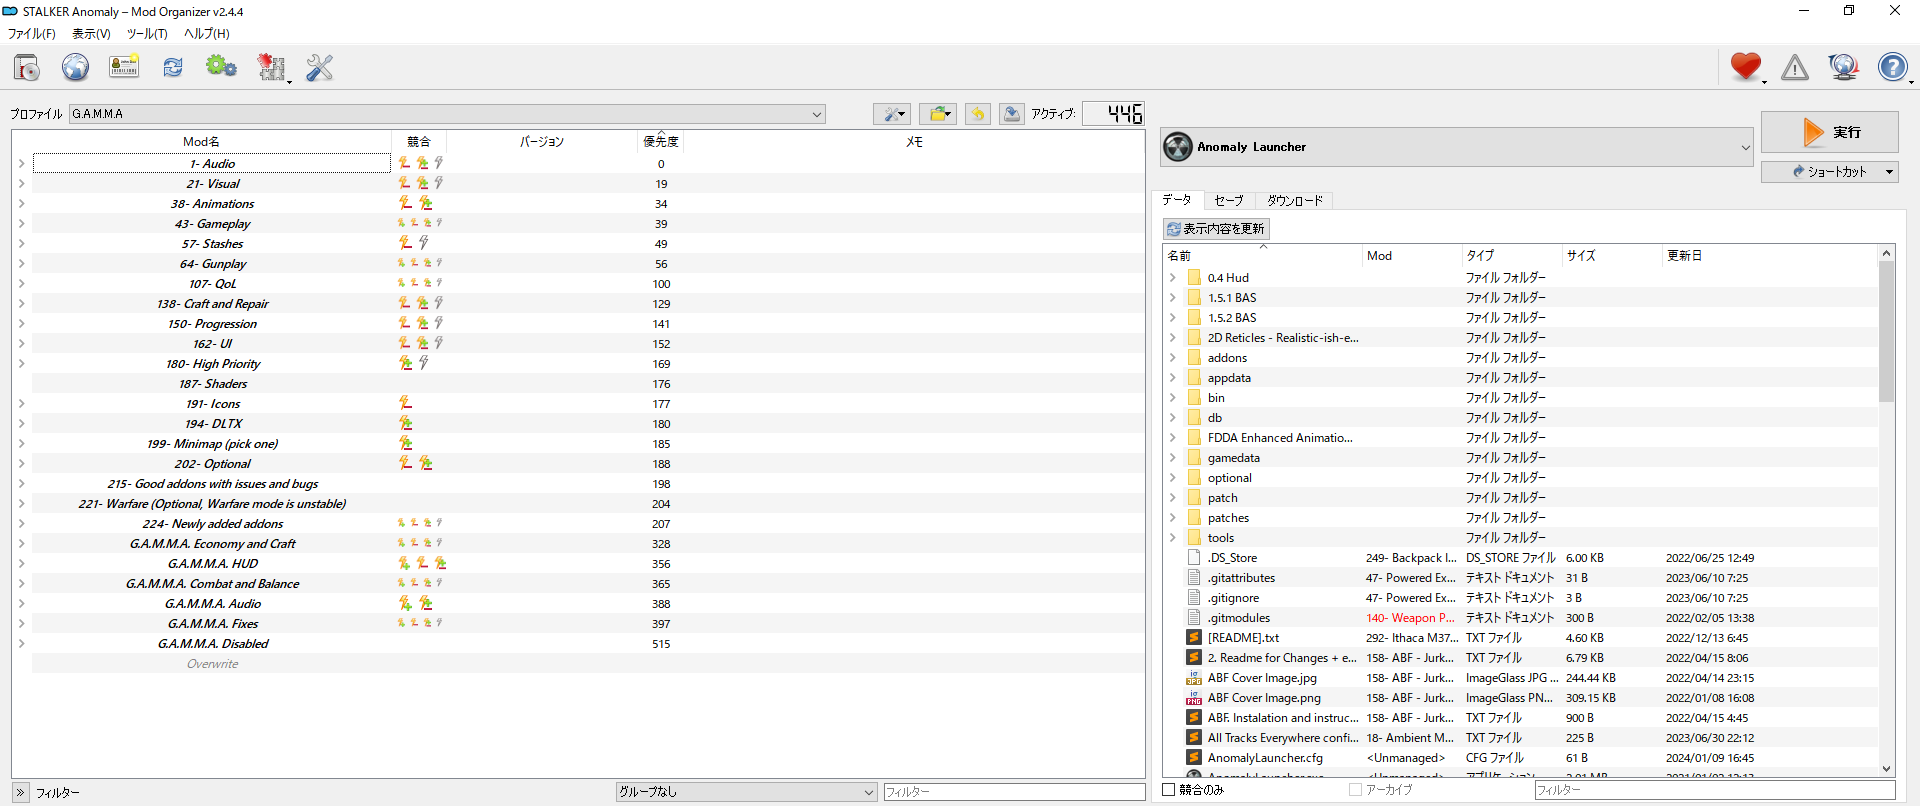Open the ファイル(F) menu
This screenshot has width=1920, height=806.
pos(32,34)
